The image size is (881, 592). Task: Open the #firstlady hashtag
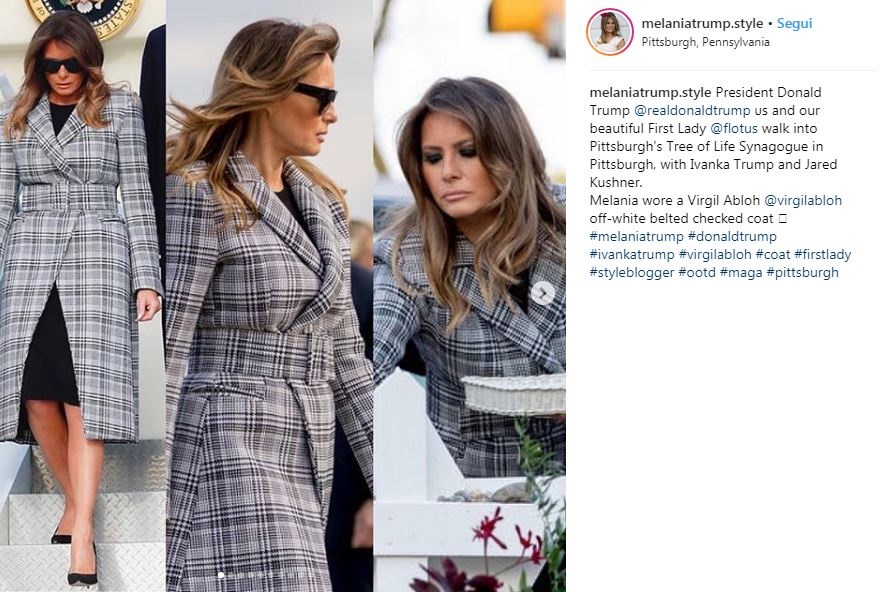[823, 254]
